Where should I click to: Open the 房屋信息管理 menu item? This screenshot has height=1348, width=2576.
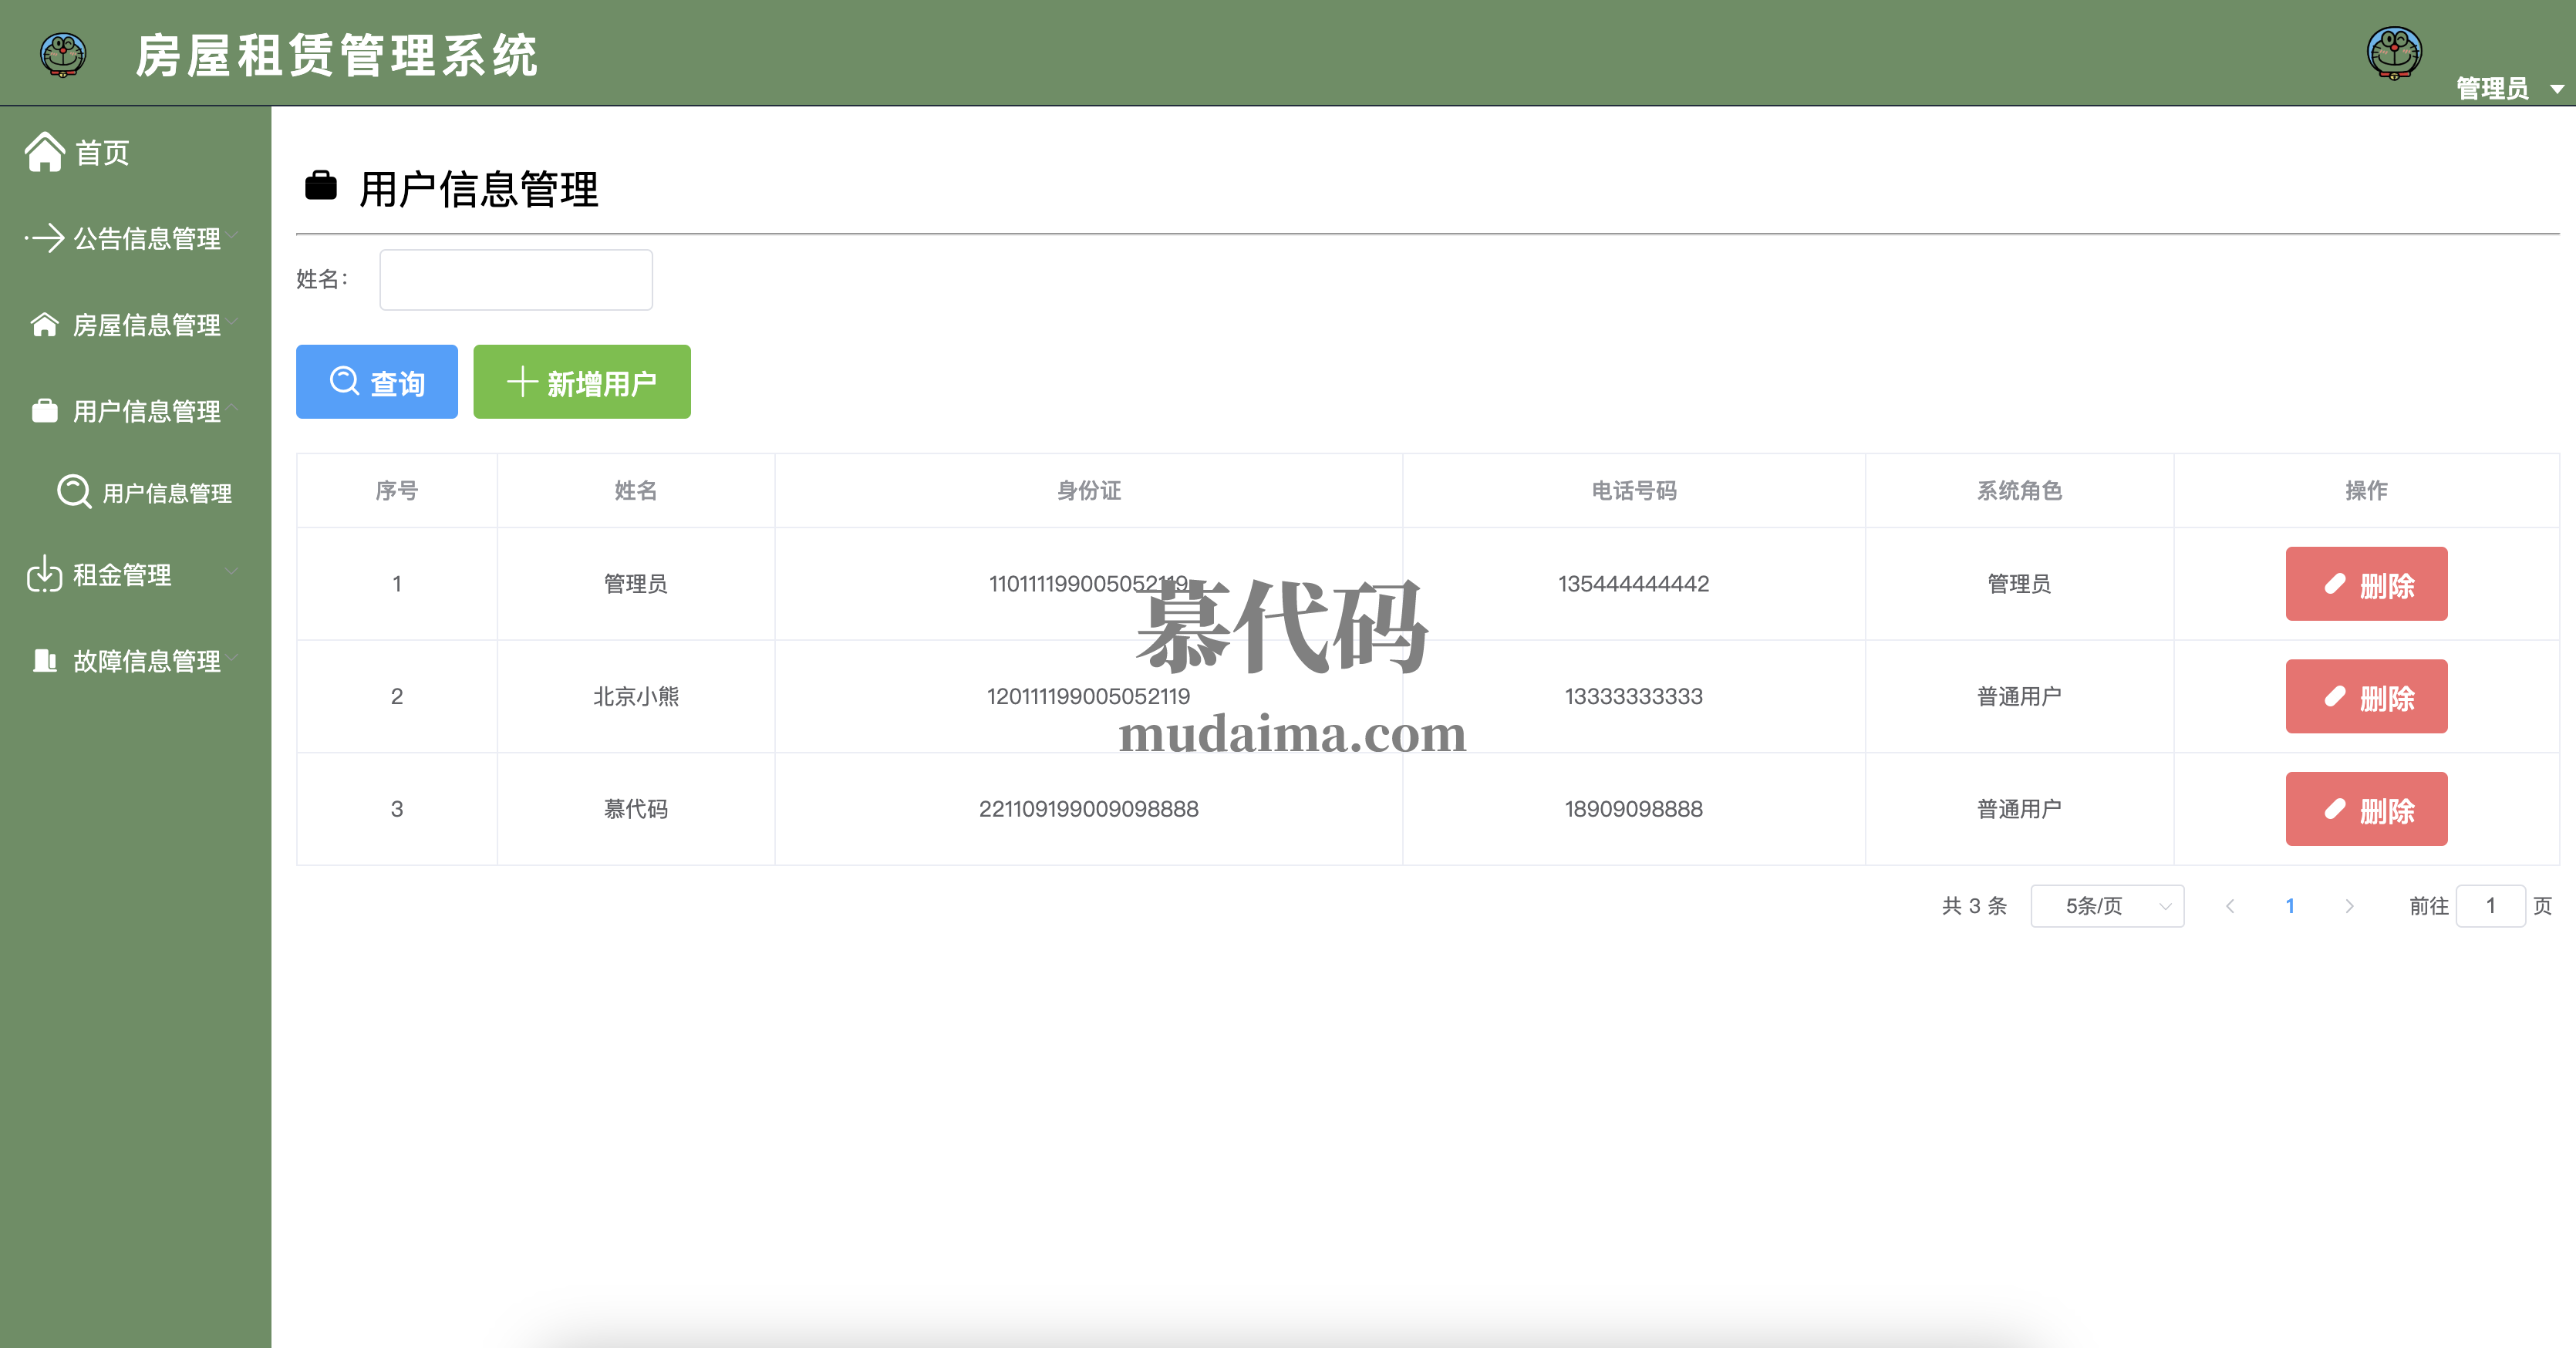tap(146, 325)
